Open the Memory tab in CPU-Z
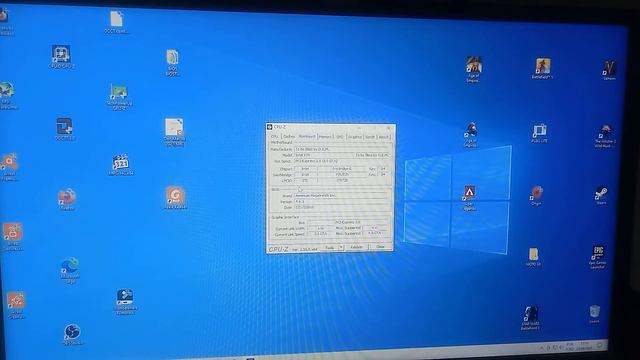 pyautogui.click(x=325, y=137)
